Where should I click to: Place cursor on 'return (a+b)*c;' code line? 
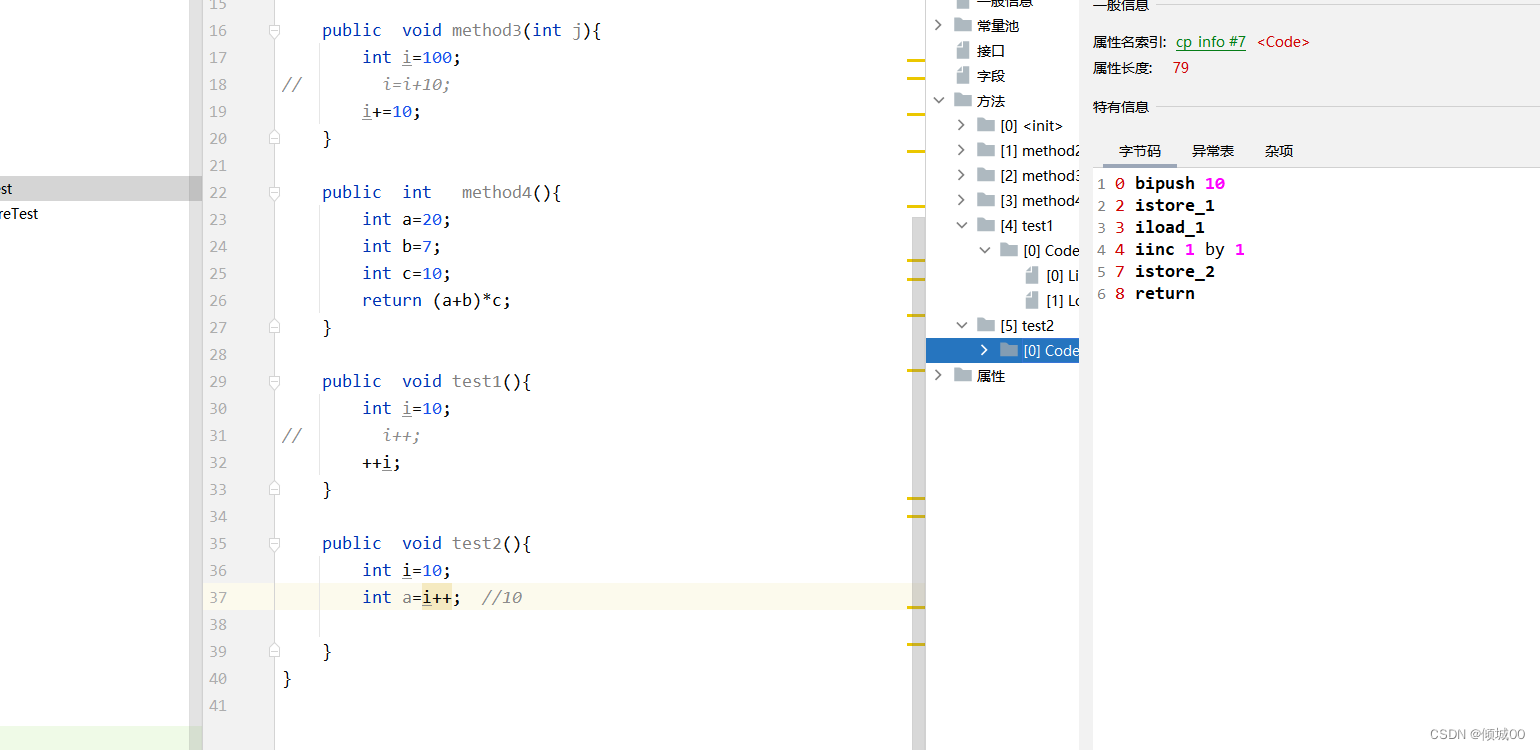(437, 301)
